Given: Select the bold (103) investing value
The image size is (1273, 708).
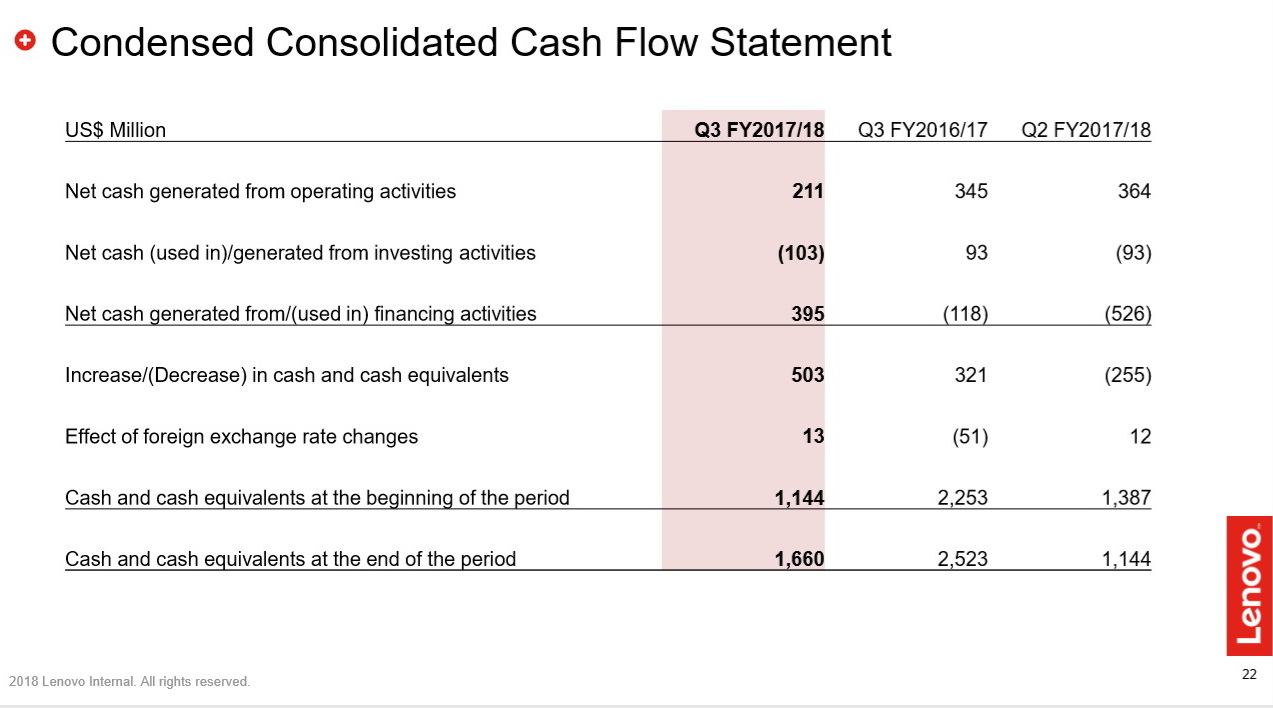Looking at the screenshot, I should click(x=801, y=253).
